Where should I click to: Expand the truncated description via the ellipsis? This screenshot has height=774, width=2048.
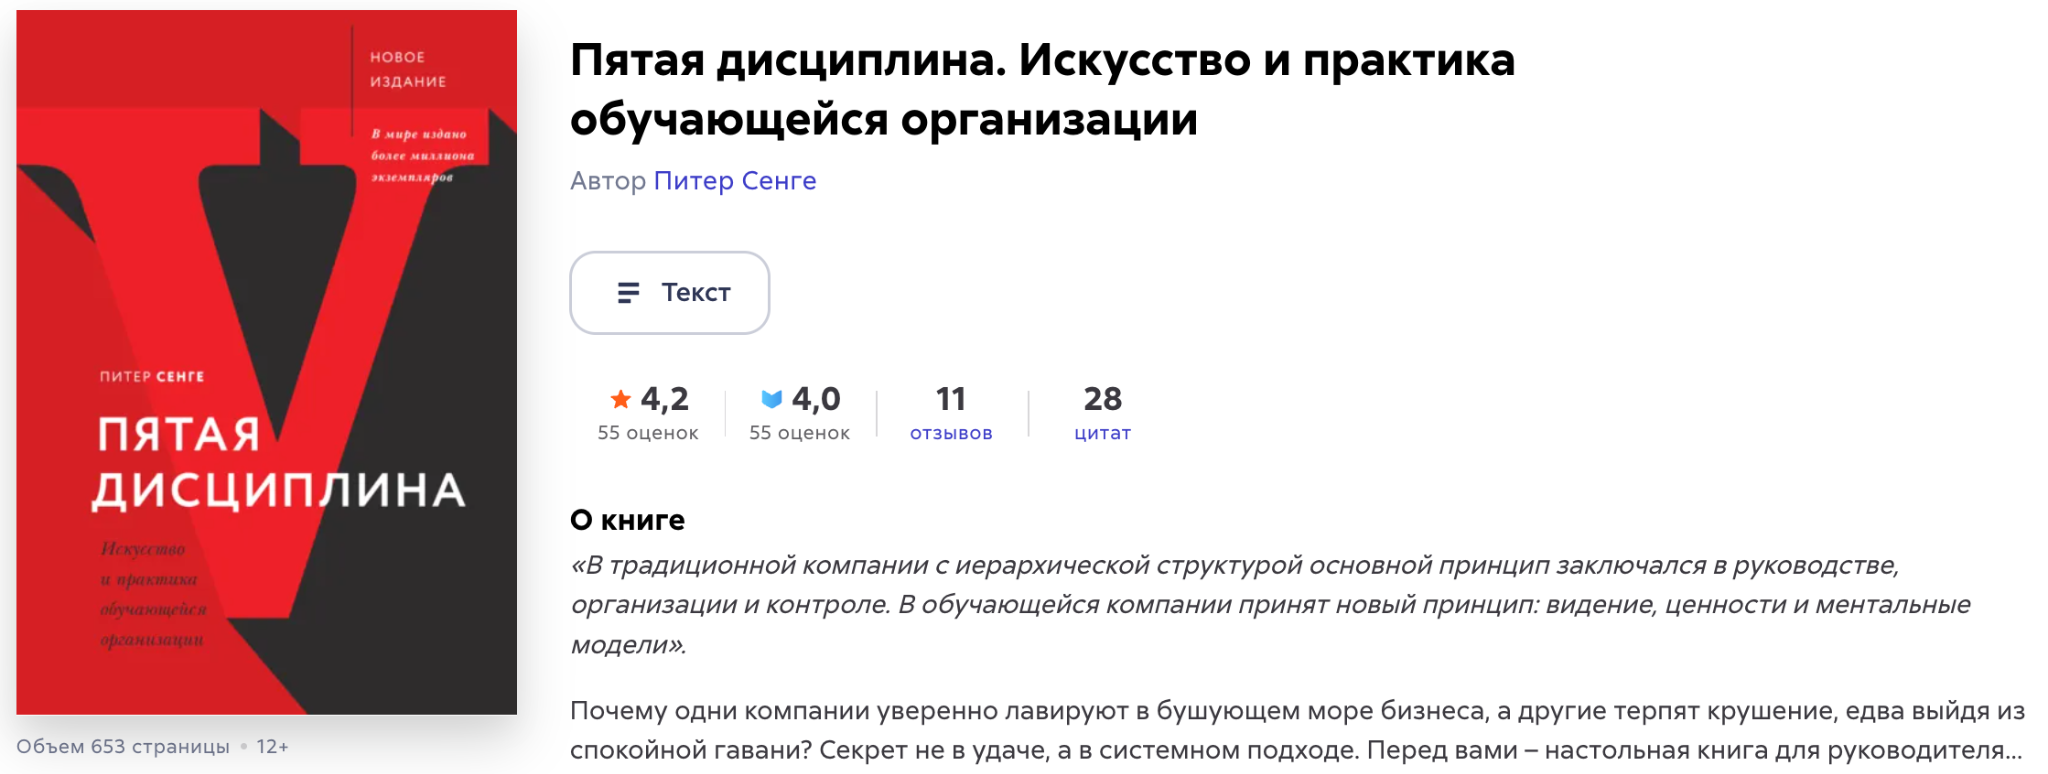coord(2012,750)
